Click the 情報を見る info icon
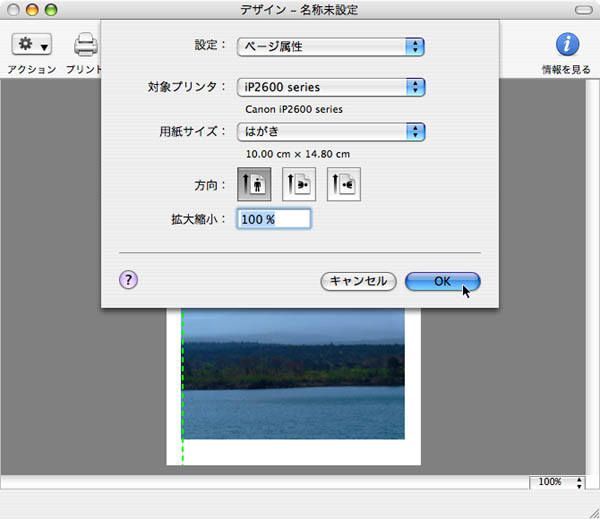This screenshot has width=600, height=519. pyautogui.click(x=567, y=45)
